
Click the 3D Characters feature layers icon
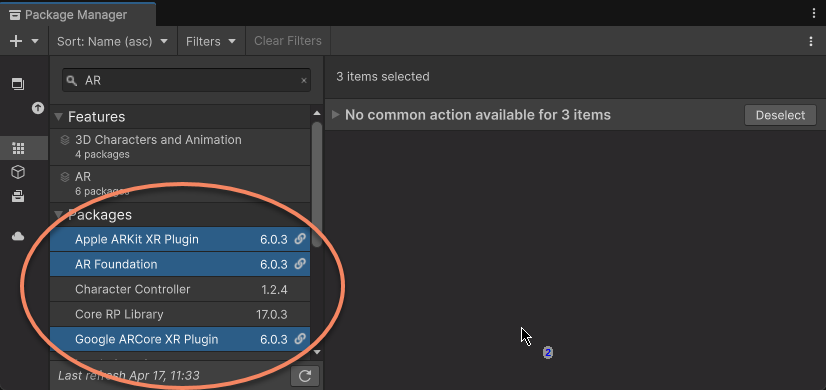(65, 140)
